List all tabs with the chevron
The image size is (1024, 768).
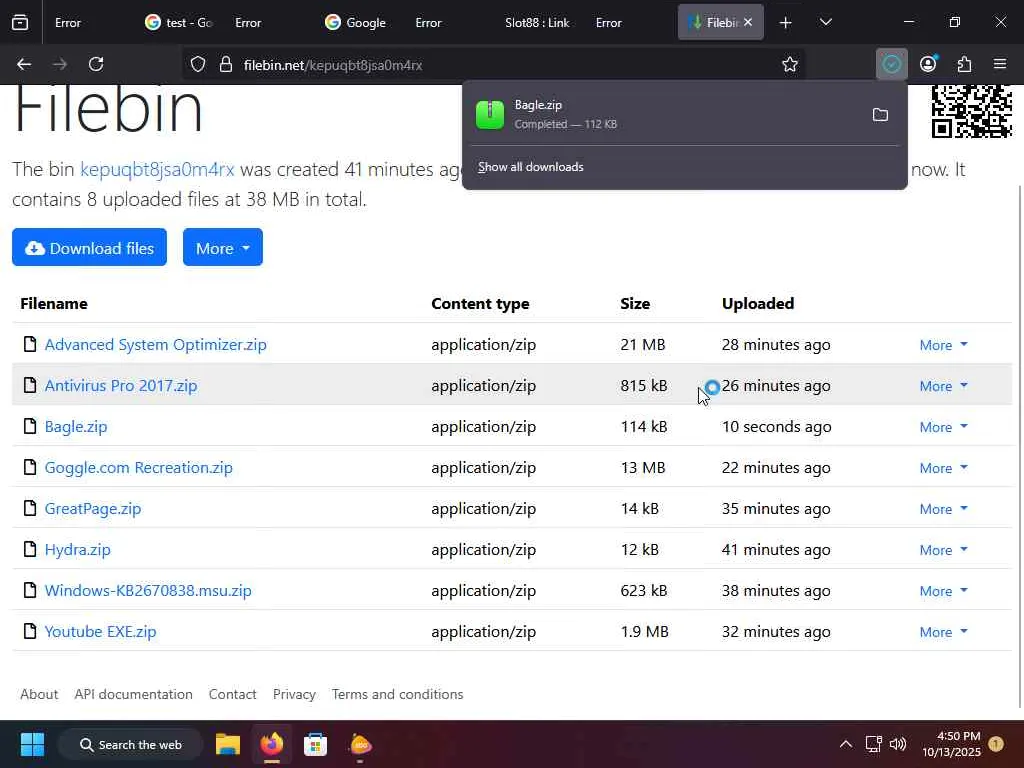coord(825,22)
